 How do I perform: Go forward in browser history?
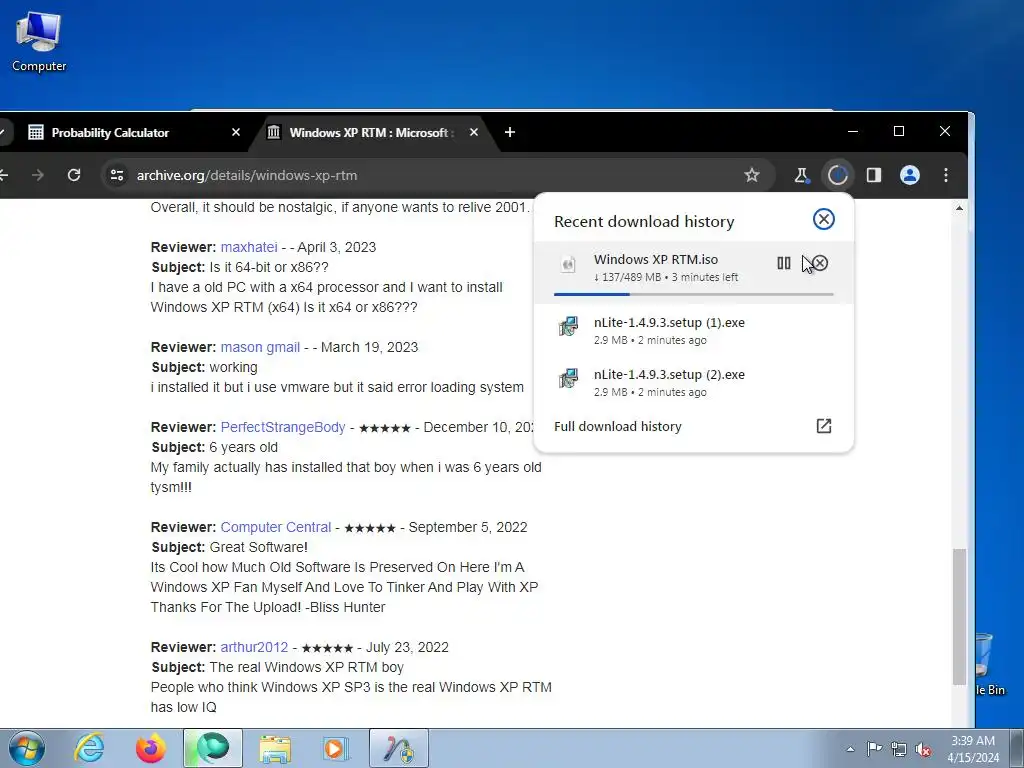pyautogui.click(x=38, y=175)
